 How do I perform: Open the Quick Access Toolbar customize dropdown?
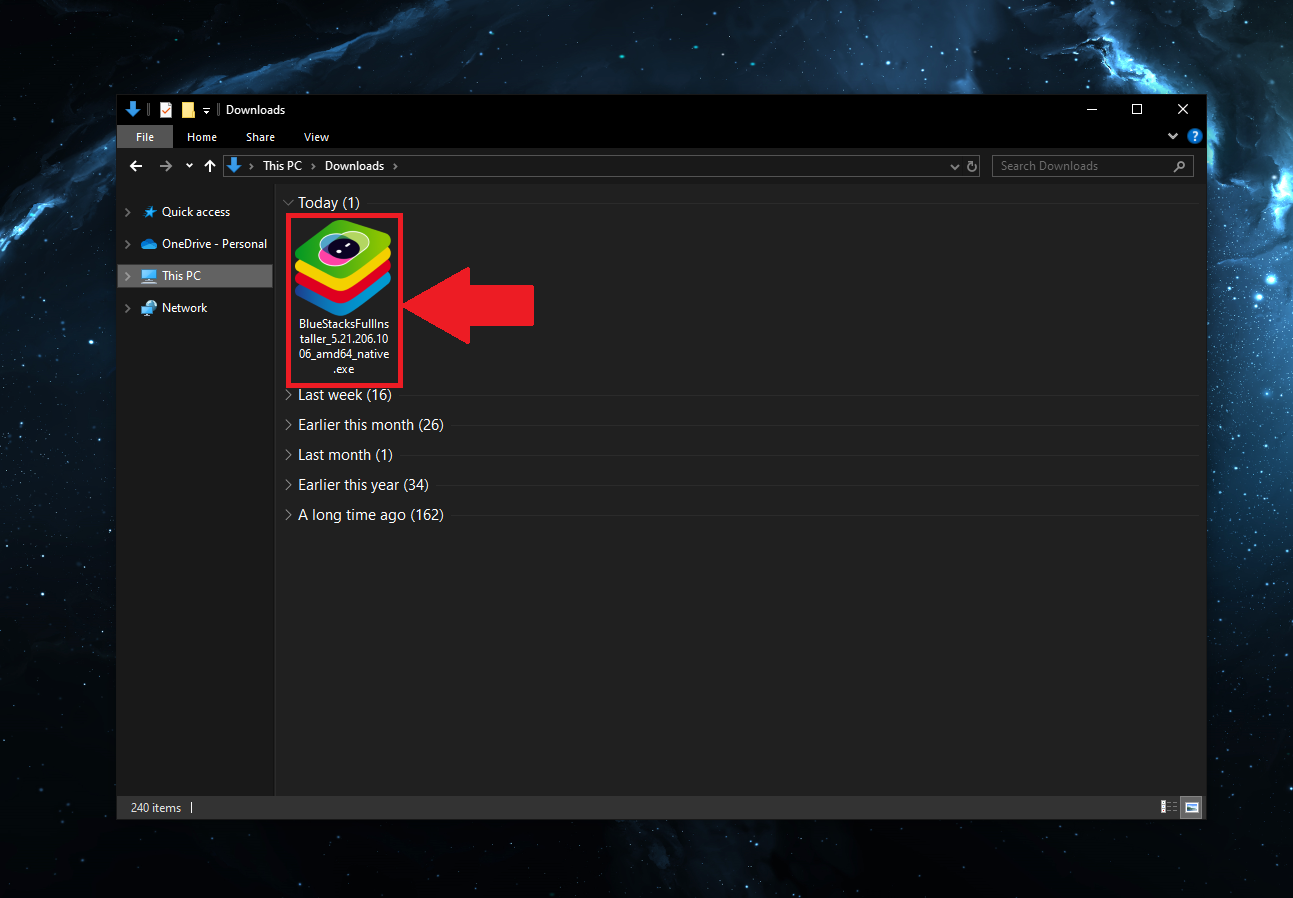206,110
